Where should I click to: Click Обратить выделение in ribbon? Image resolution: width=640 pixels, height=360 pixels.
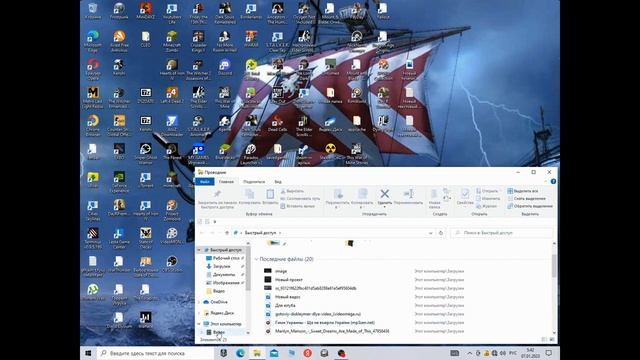(x=529, y=206)
